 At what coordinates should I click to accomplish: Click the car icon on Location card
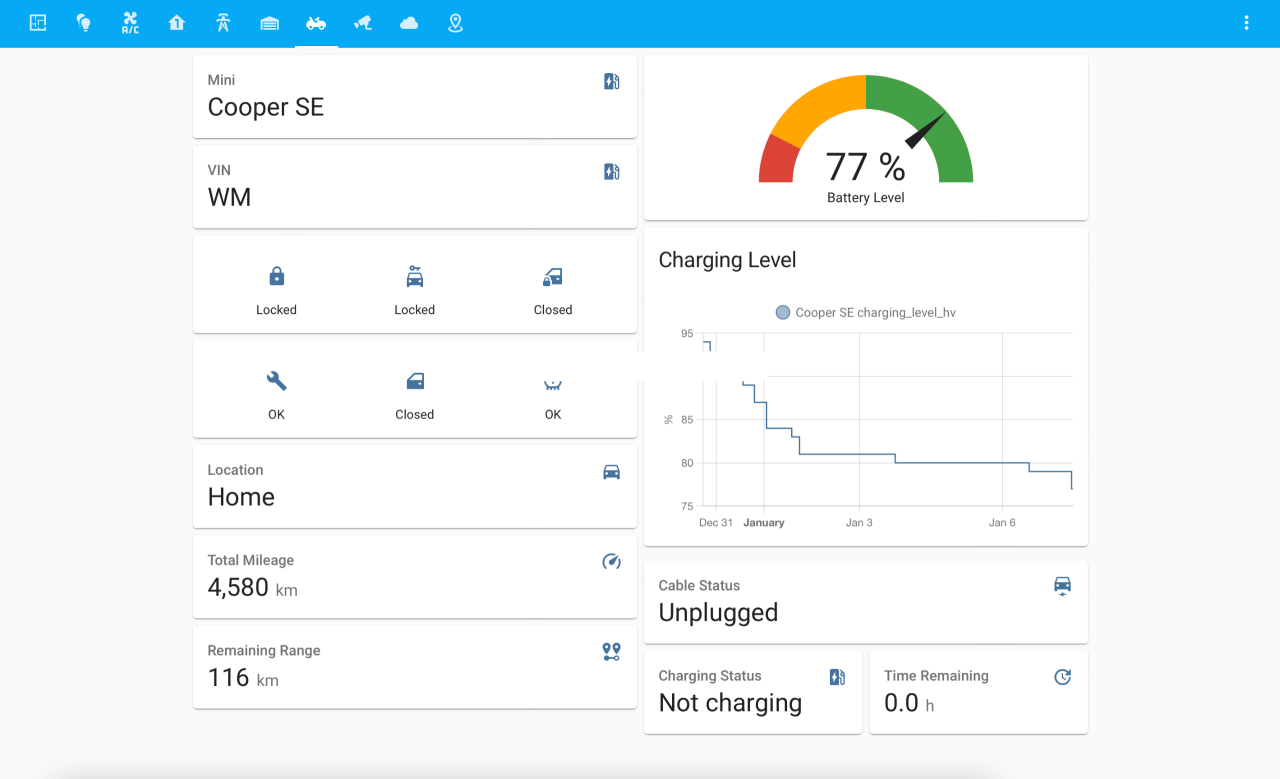click(x=612, y=472)
